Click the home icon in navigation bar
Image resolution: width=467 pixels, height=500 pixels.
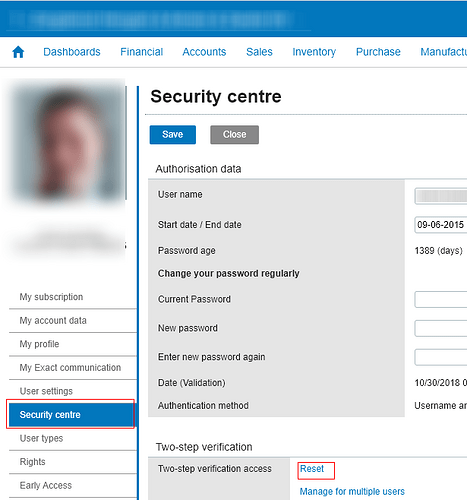tap(18, 52)
